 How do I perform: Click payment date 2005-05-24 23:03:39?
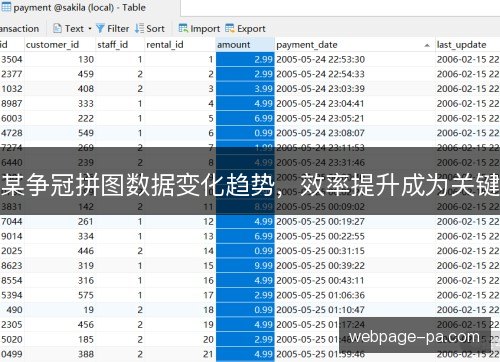355,89
